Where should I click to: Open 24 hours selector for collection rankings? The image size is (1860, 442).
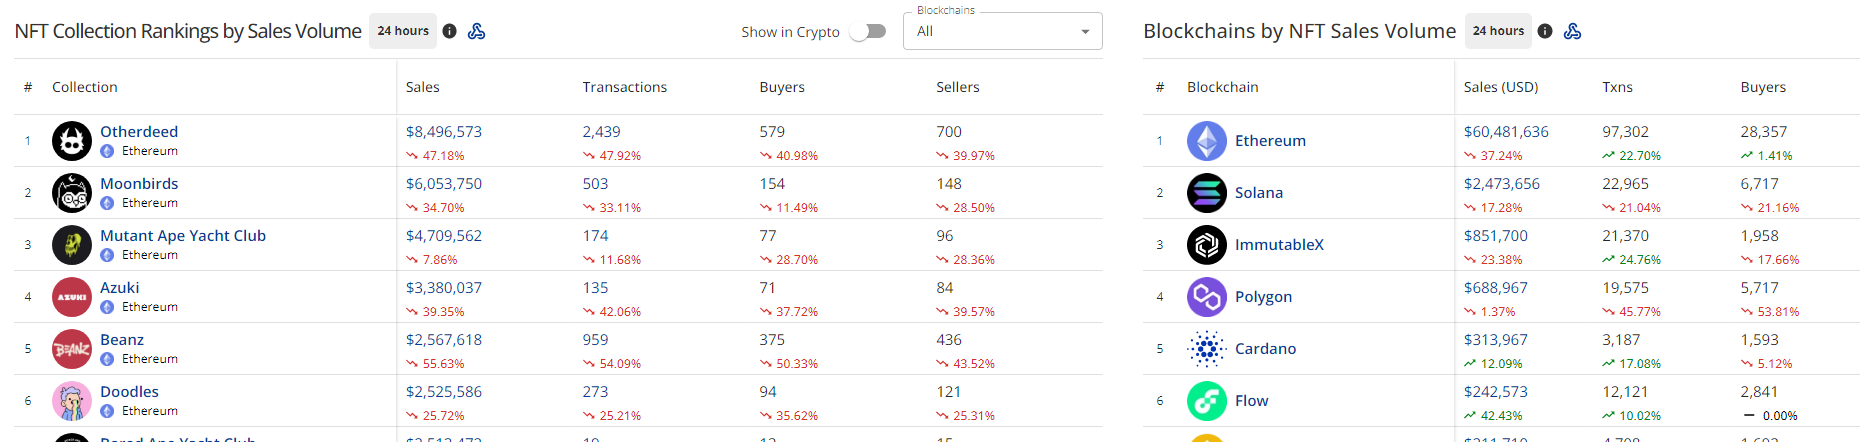[x=403, y=31]
